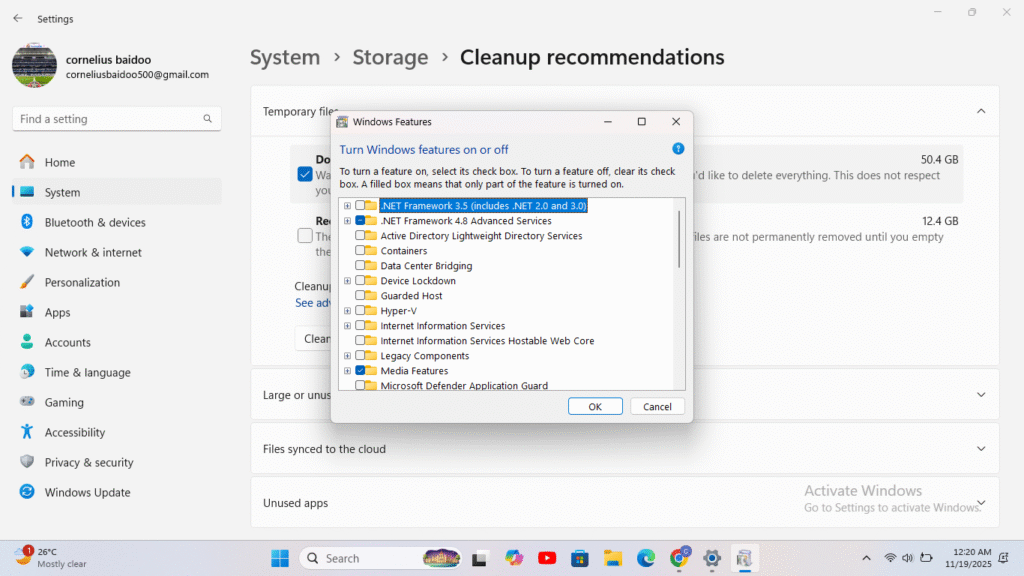Open Google Chrome from the taskbar
The width and height of the screenshot is (1024, 576).
click(679, 558)
